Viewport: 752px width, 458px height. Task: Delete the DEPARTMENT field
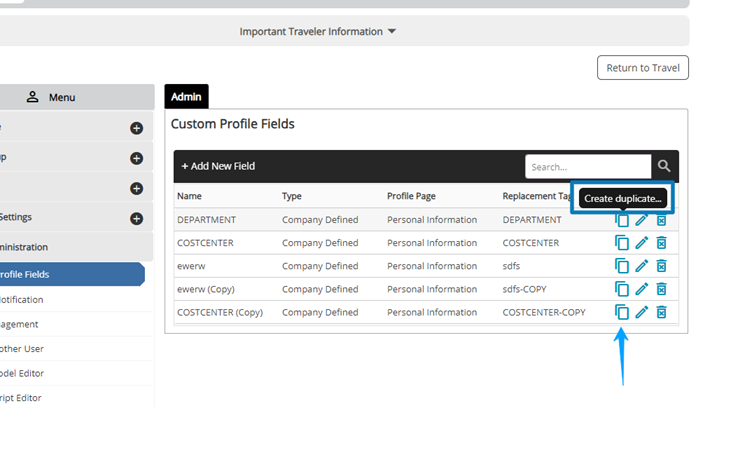[x=661, y=220]
